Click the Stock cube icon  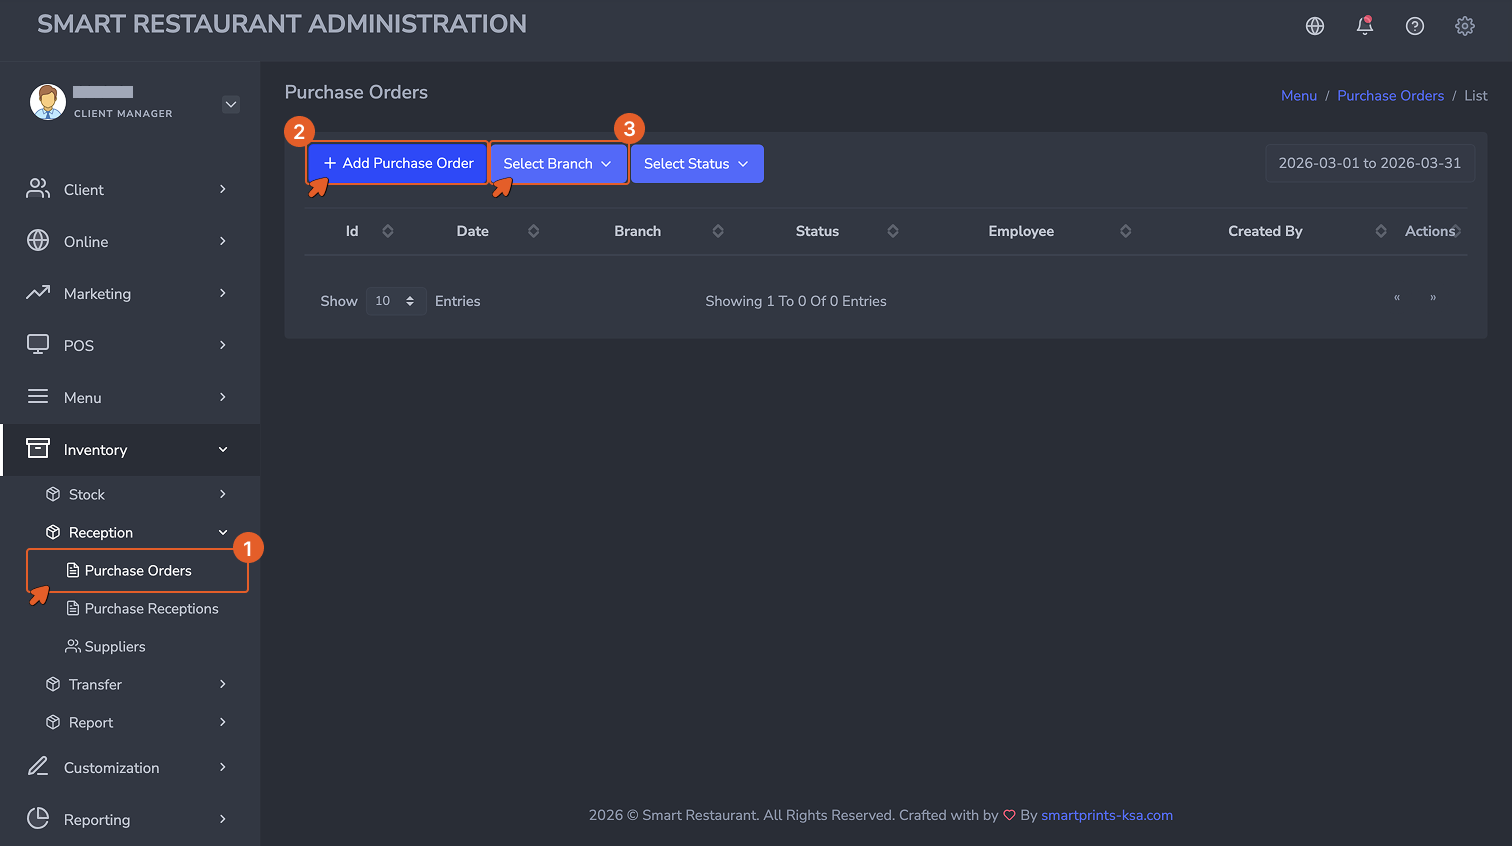(x=54, y=494)
